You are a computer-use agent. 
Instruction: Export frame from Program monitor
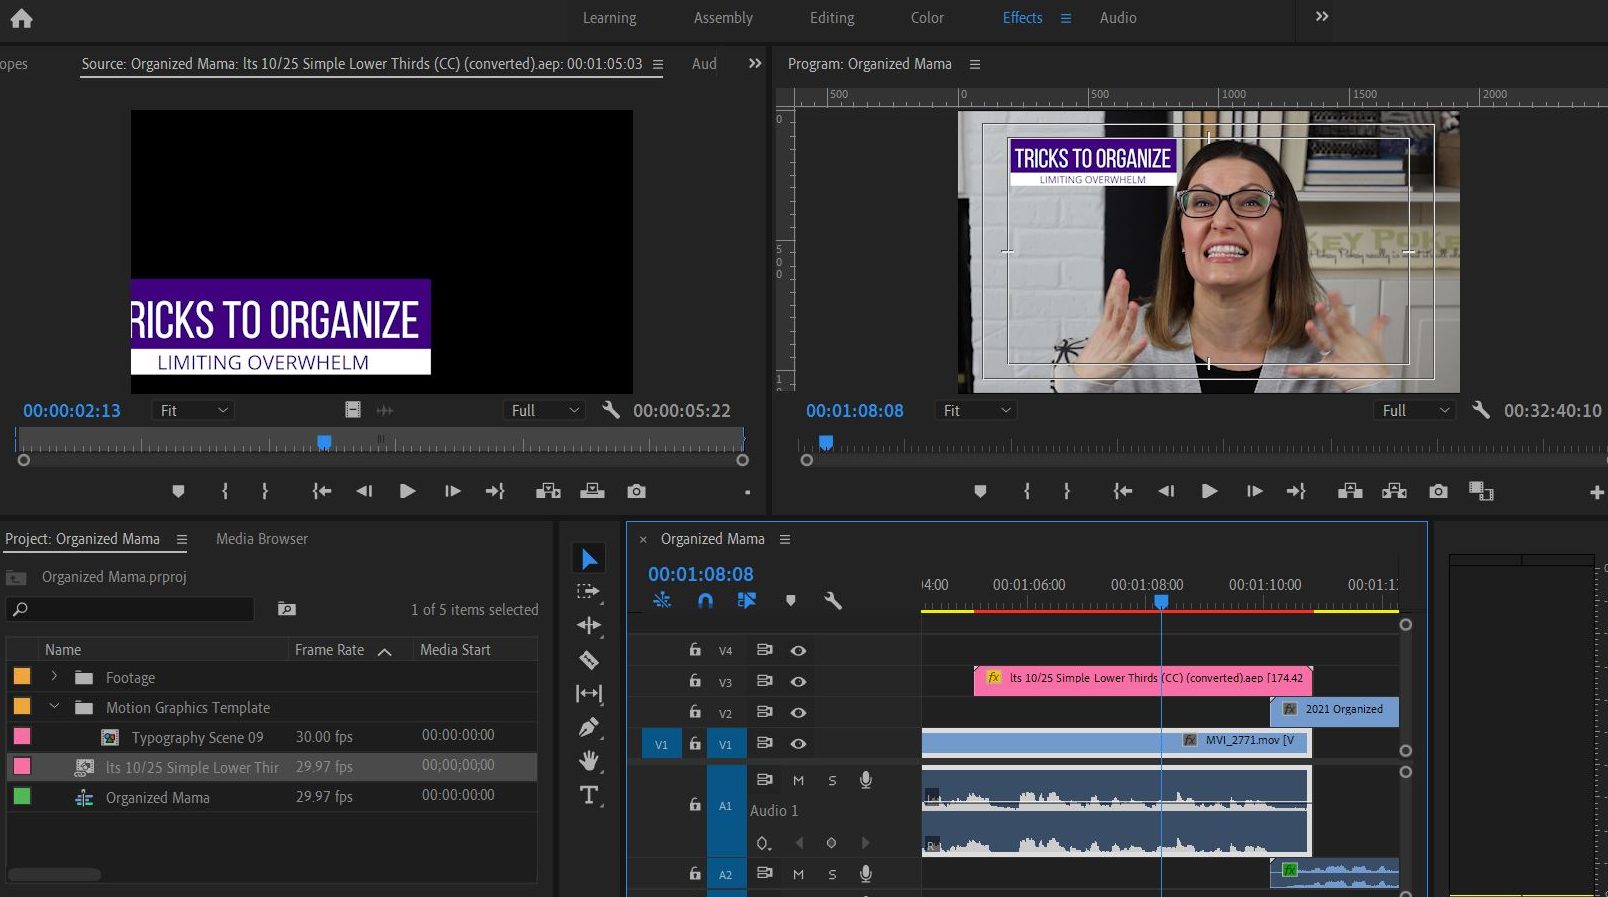tap(1438, 491)
